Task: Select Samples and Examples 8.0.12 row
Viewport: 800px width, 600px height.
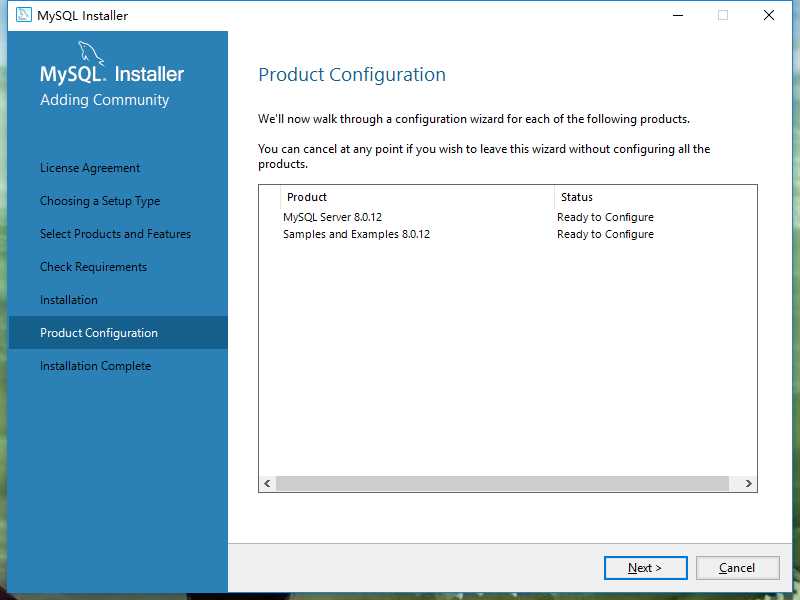Action: tap(508, 234)
